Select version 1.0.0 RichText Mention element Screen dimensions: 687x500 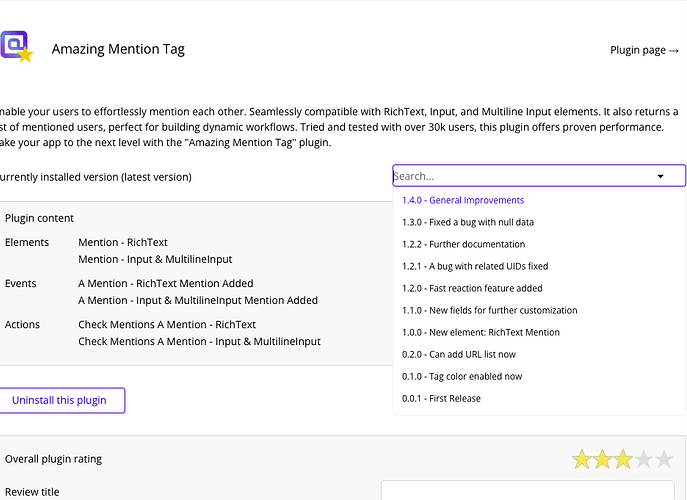tap(480, 332)
